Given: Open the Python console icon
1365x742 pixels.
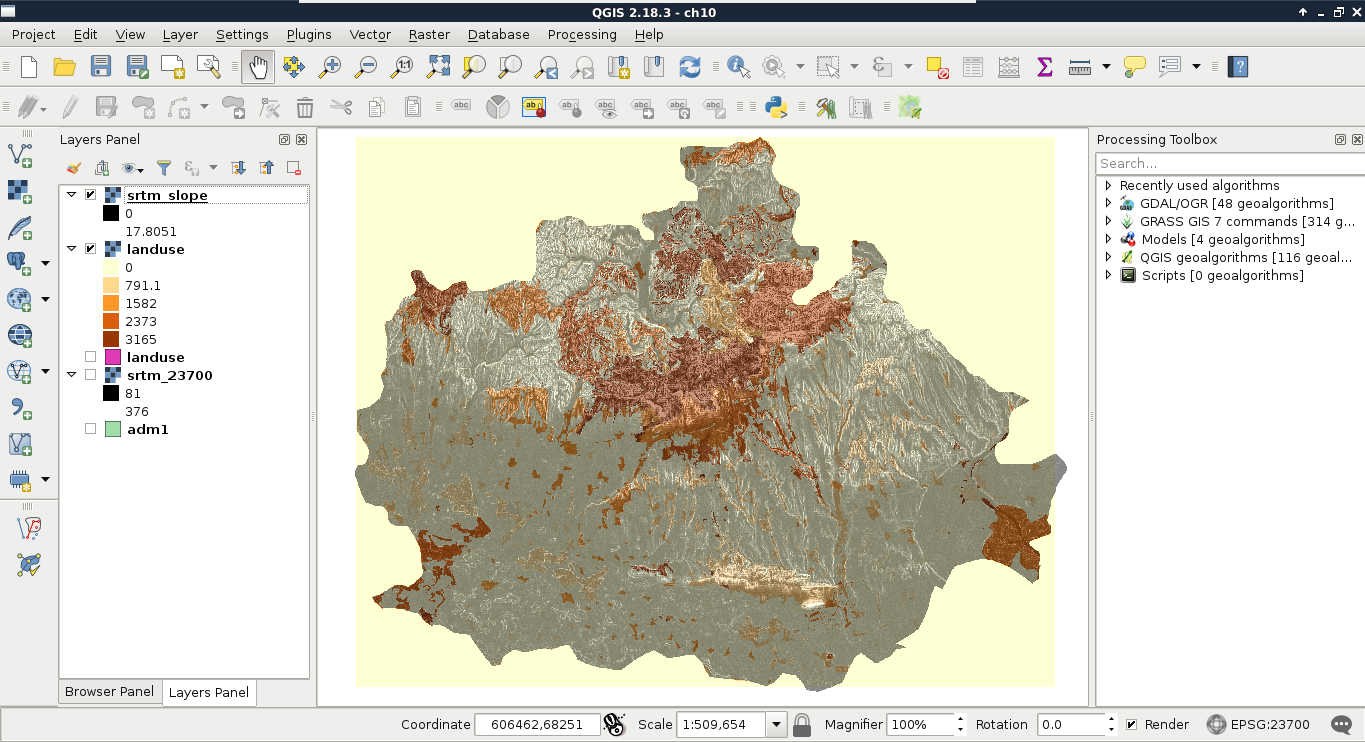Looking at the screenshot, I should (x=774, y=107).
